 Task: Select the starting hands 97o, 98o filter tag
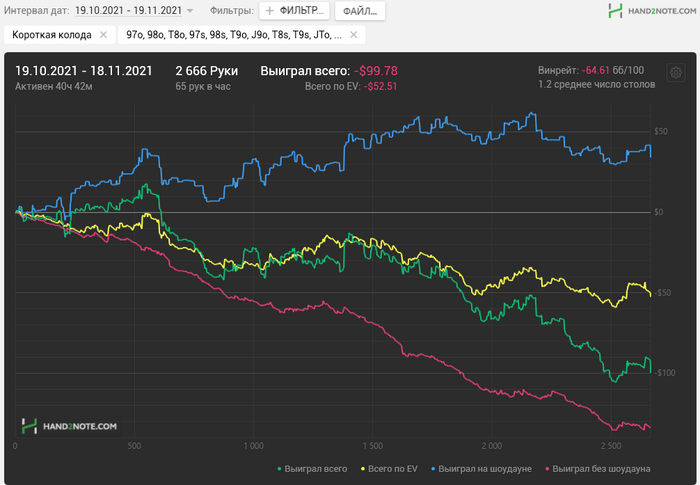(233, 35)
